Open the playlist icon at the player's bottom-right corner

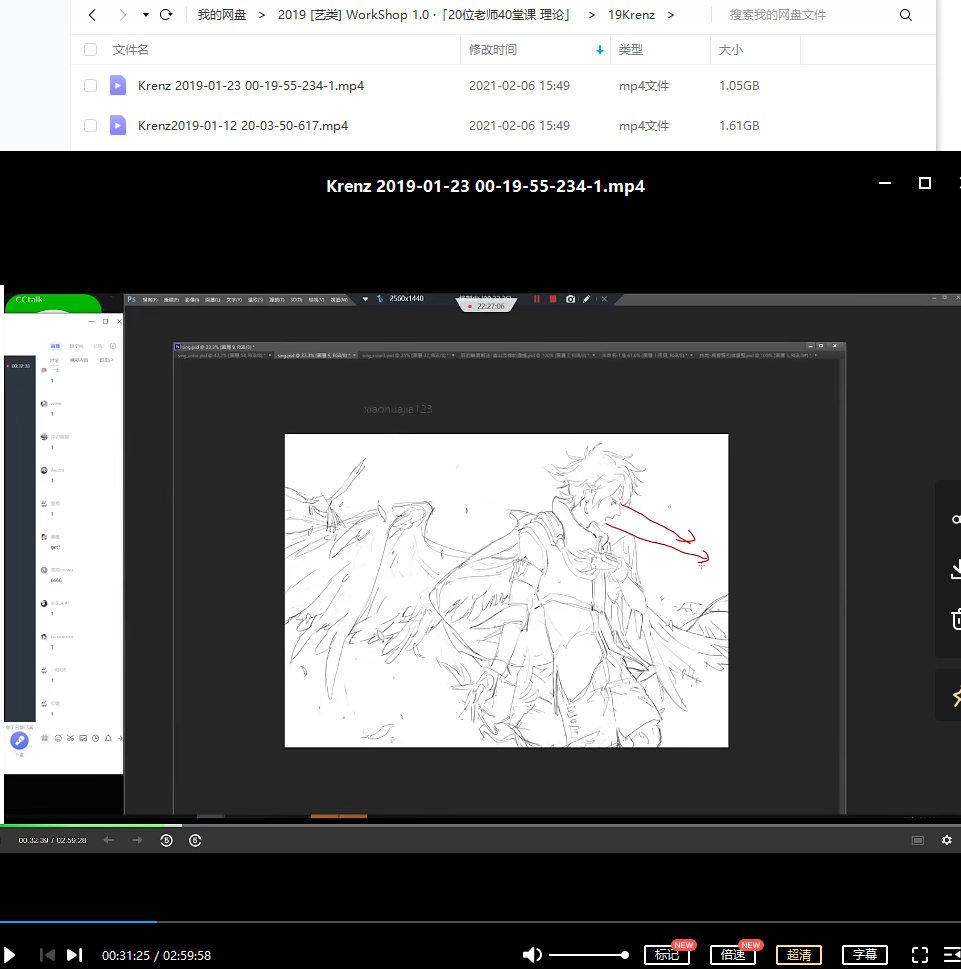[x=950, y=955]
